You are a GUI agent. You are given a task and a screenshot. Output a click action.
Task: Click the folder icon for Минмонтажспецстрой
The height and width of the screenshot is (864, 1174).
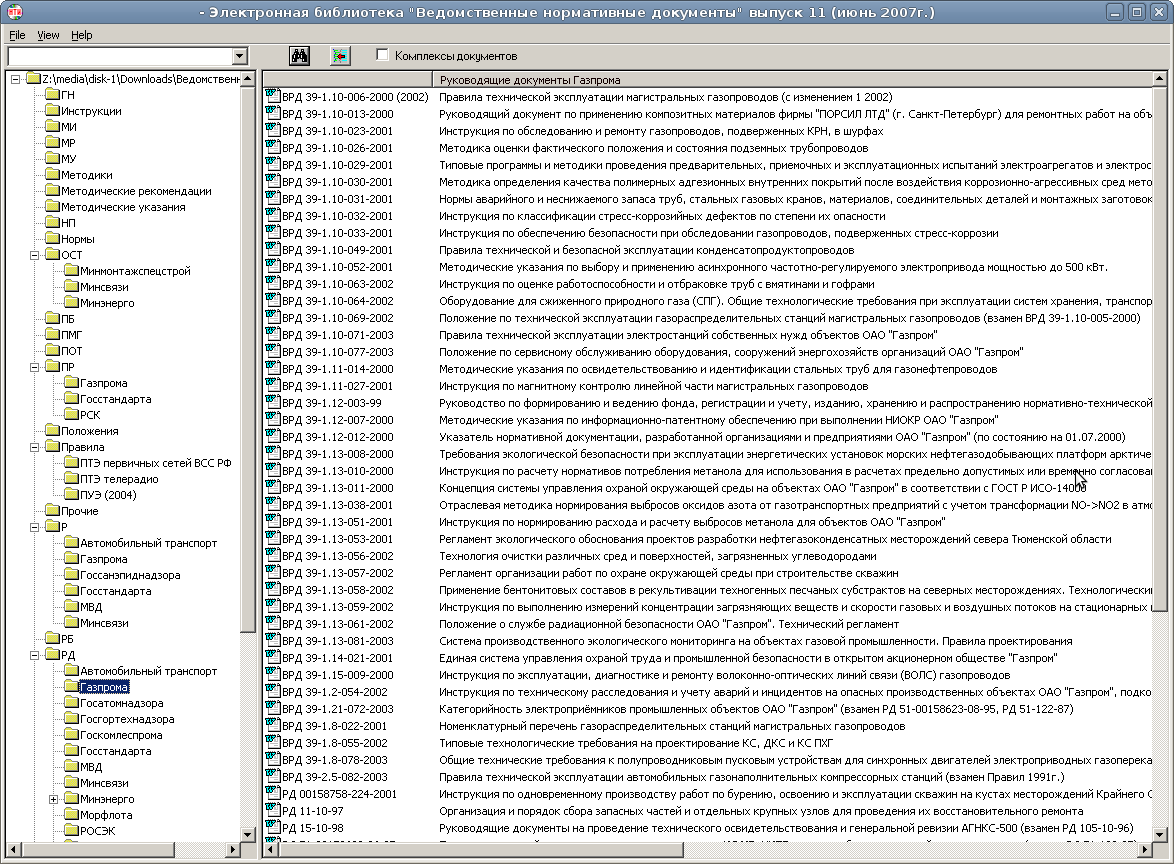pos(71,270)
